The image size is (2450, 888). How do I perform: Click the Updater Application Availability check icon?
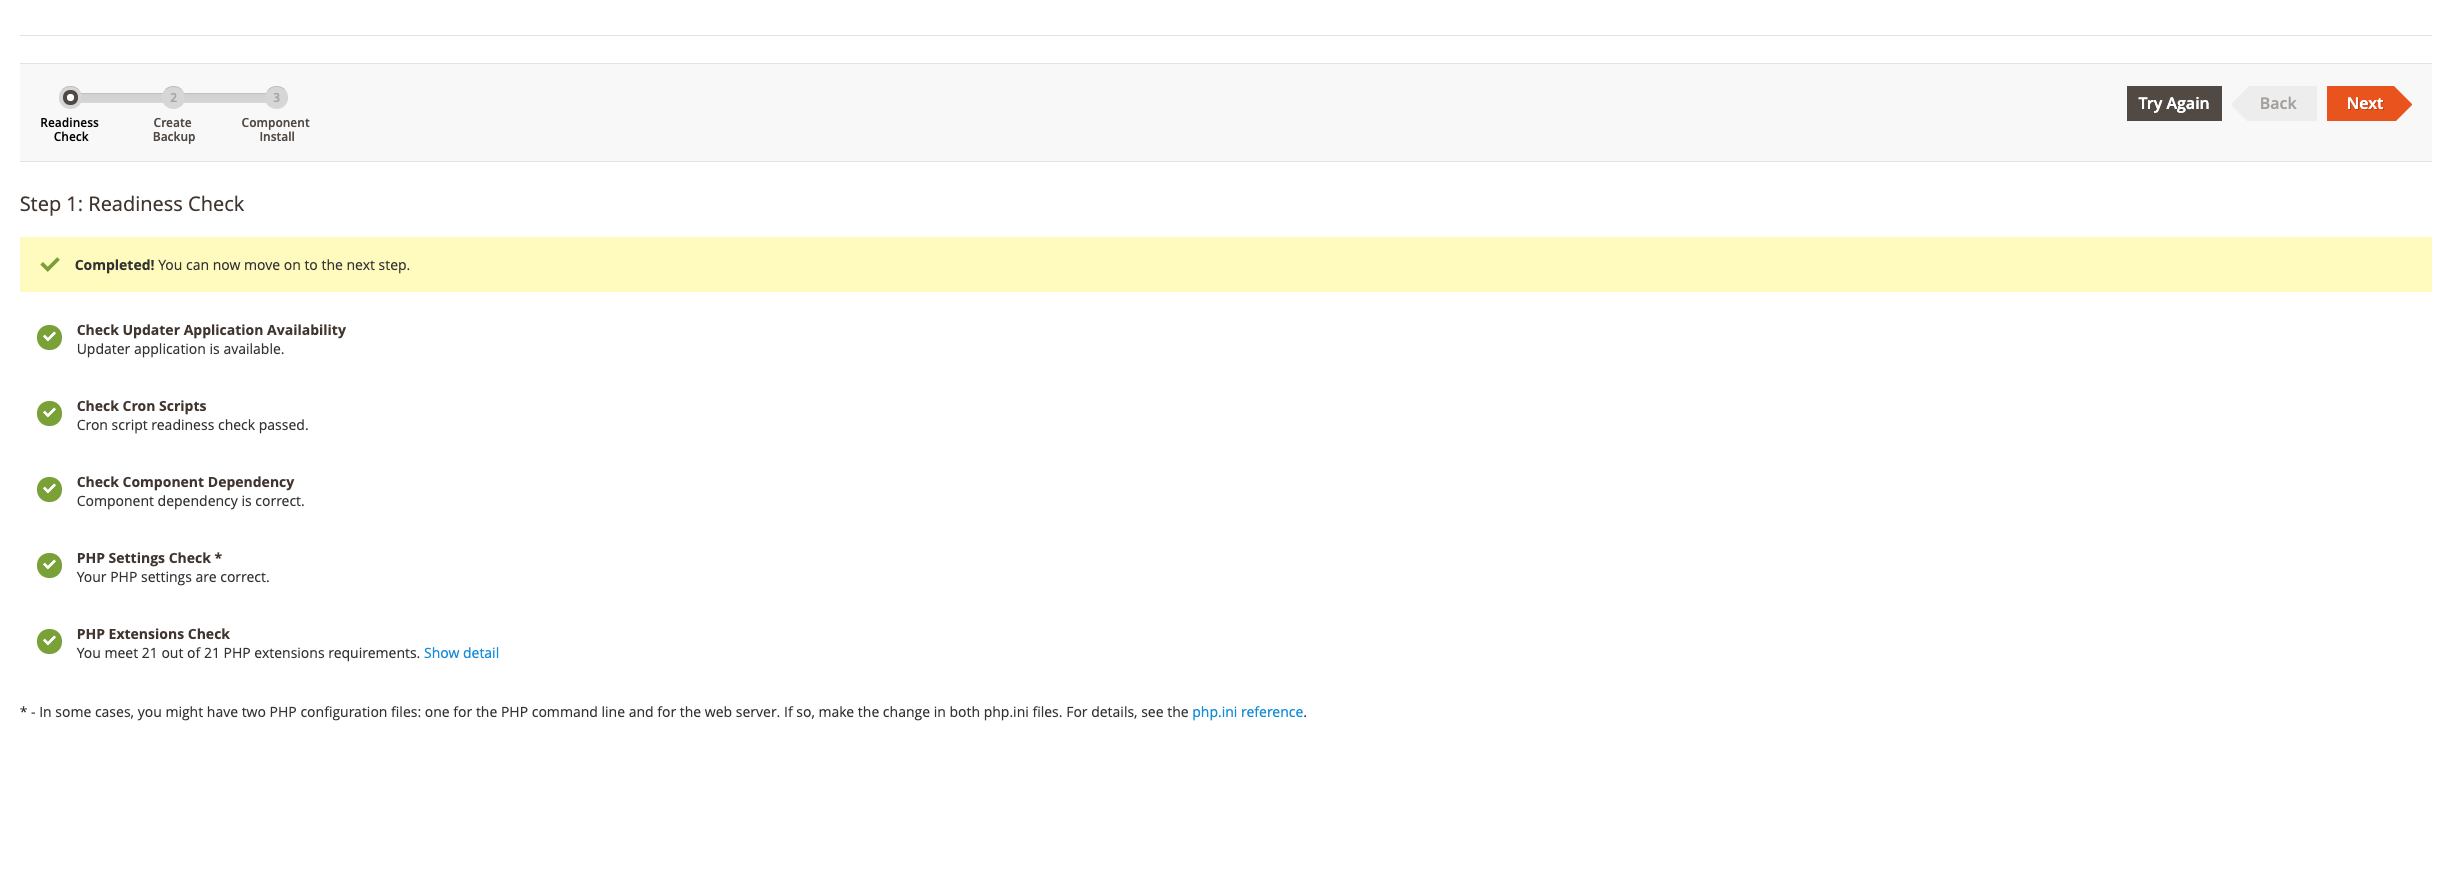(x=49, y=338)
